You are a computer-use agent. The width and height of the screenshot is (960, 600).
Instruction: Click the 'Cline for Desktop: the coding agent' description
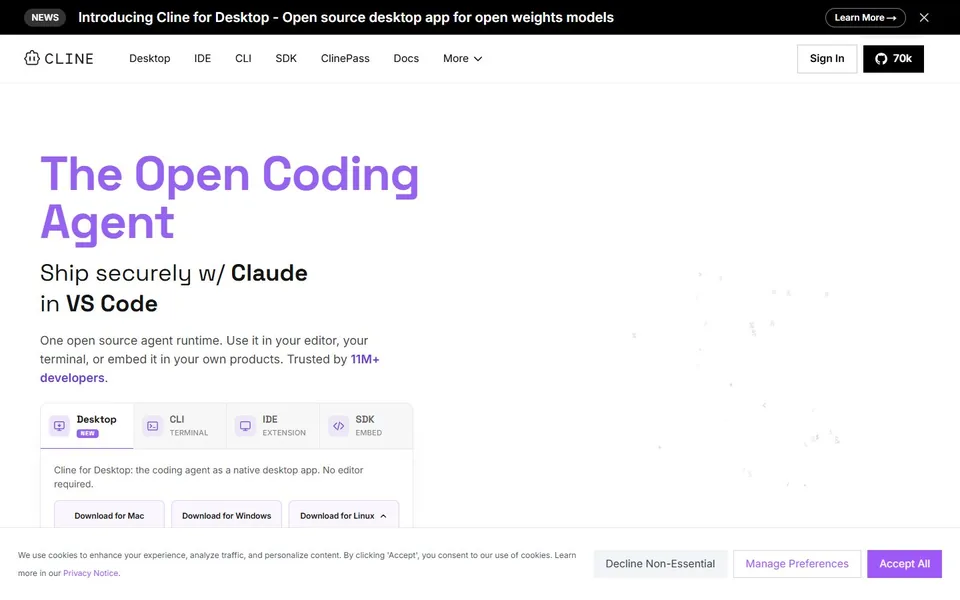208,477
